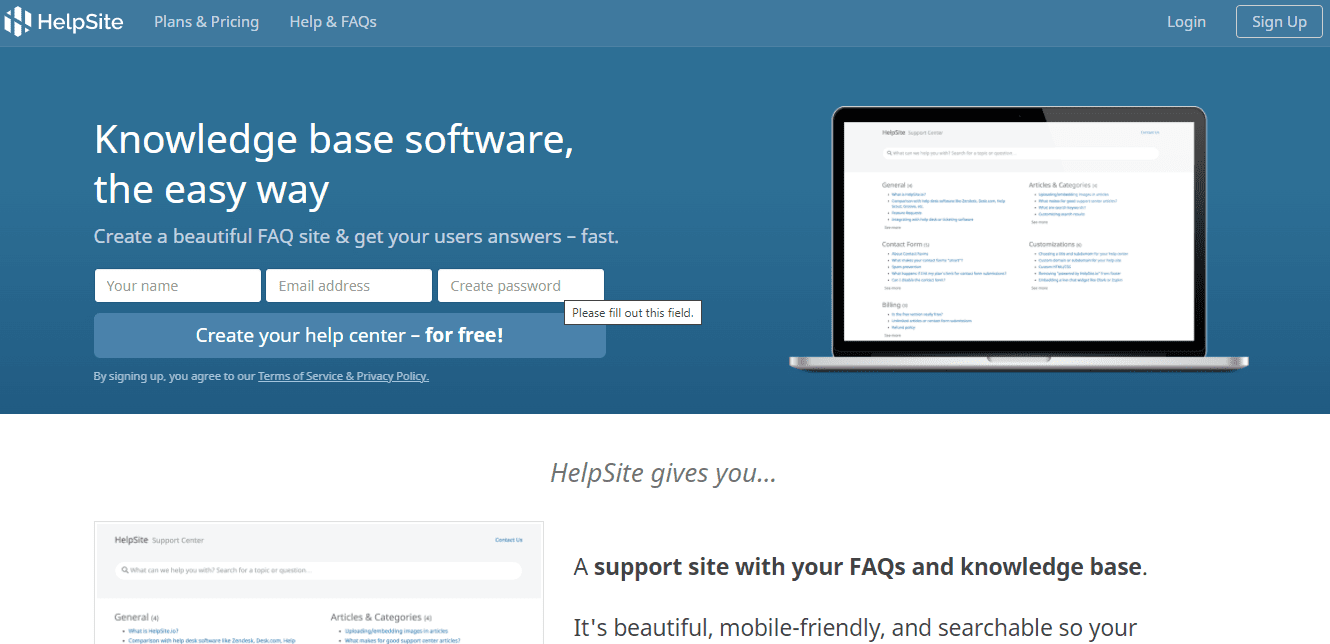Click the 'HelpSite gives you...' heading
This screenshot has height=644, width=1330.
[x=664, y=472]
